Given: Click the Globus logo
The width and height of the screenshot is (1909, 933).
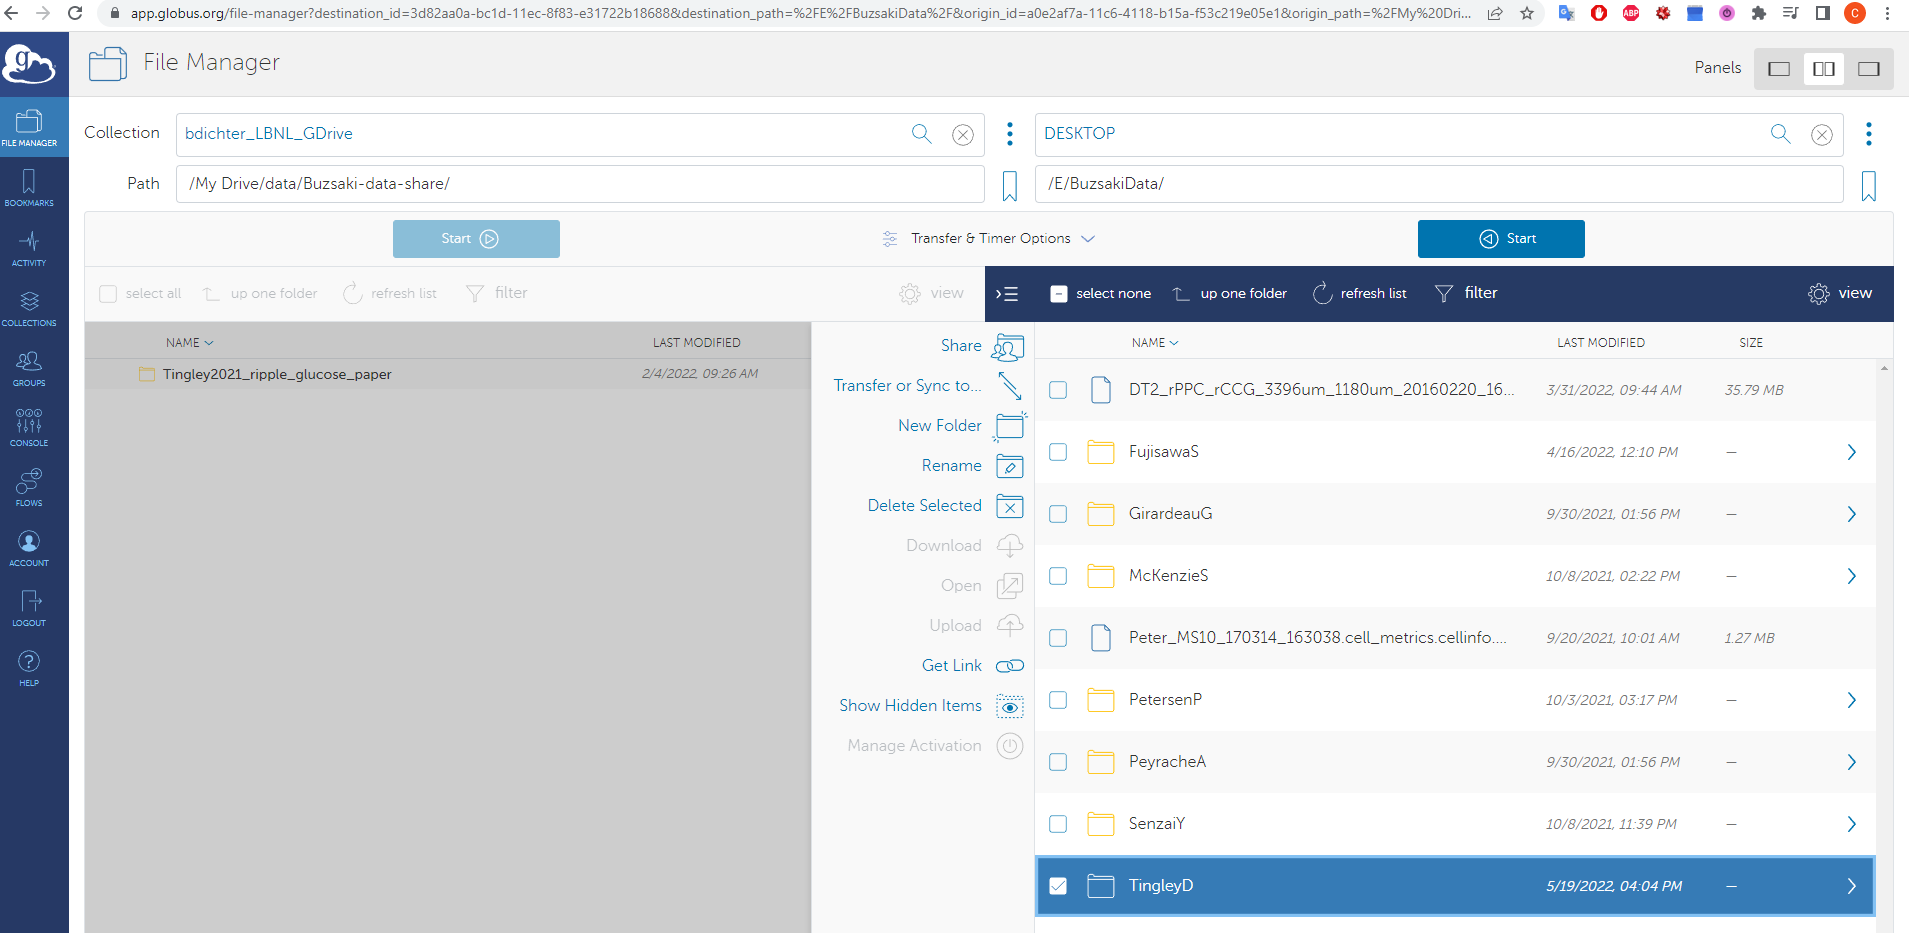Looking at the screenshot, I should click(x=29, y=65).
